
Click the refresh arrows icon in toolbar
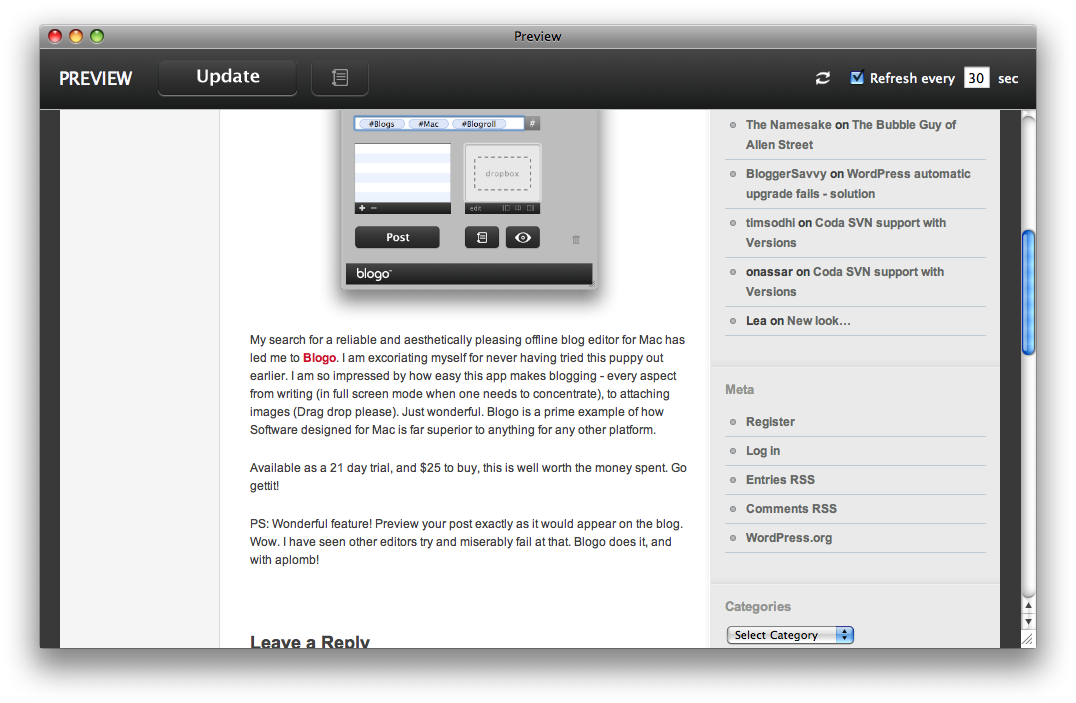pyautogui.click(x=822, y=78)
